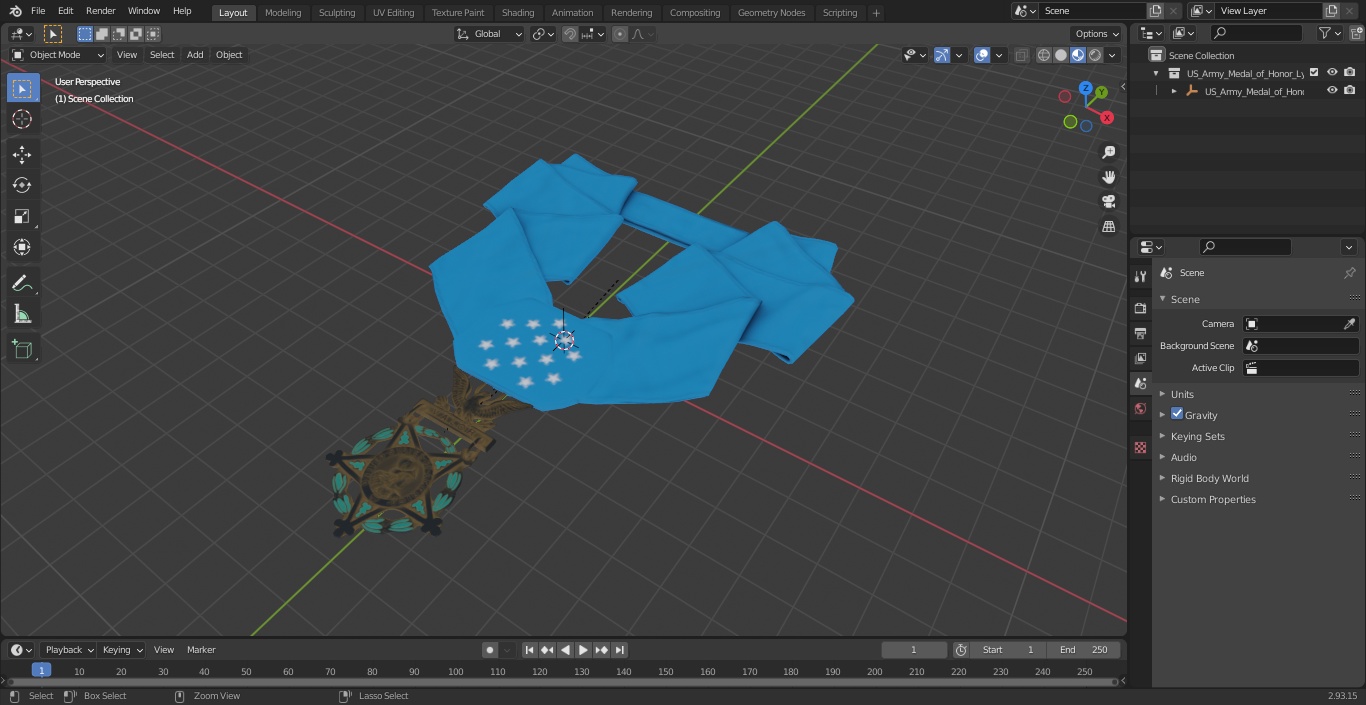Open the Render menu
This screenshot has height=705, width=1366.
coord(100,11)
